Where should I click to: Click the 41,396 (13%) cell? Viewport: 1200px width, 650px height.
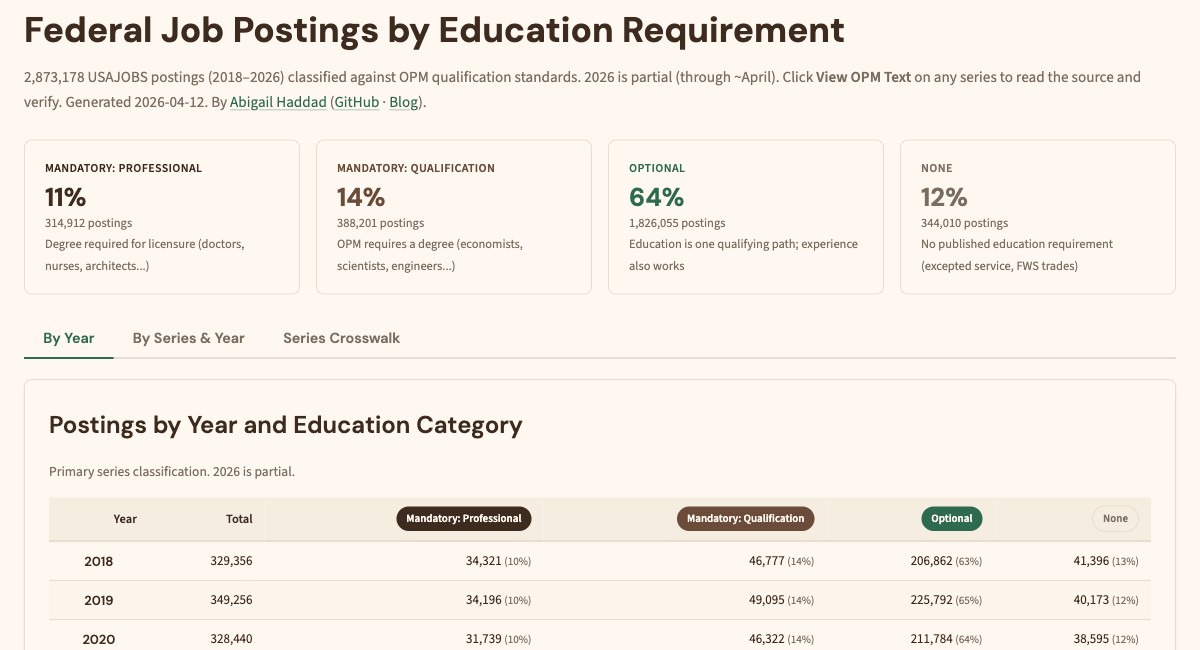pyautogui.click(x=1105, y=562)
